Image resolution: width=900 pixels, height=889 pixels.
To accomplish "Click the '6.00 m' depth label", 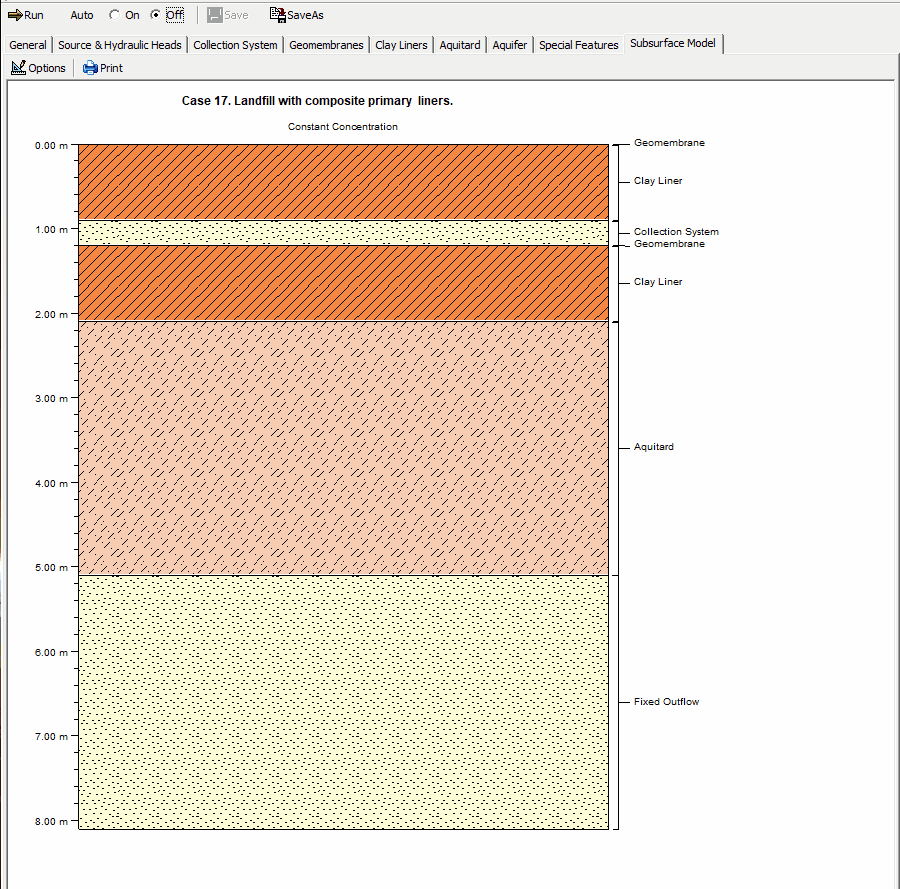I will coord(51,653).
